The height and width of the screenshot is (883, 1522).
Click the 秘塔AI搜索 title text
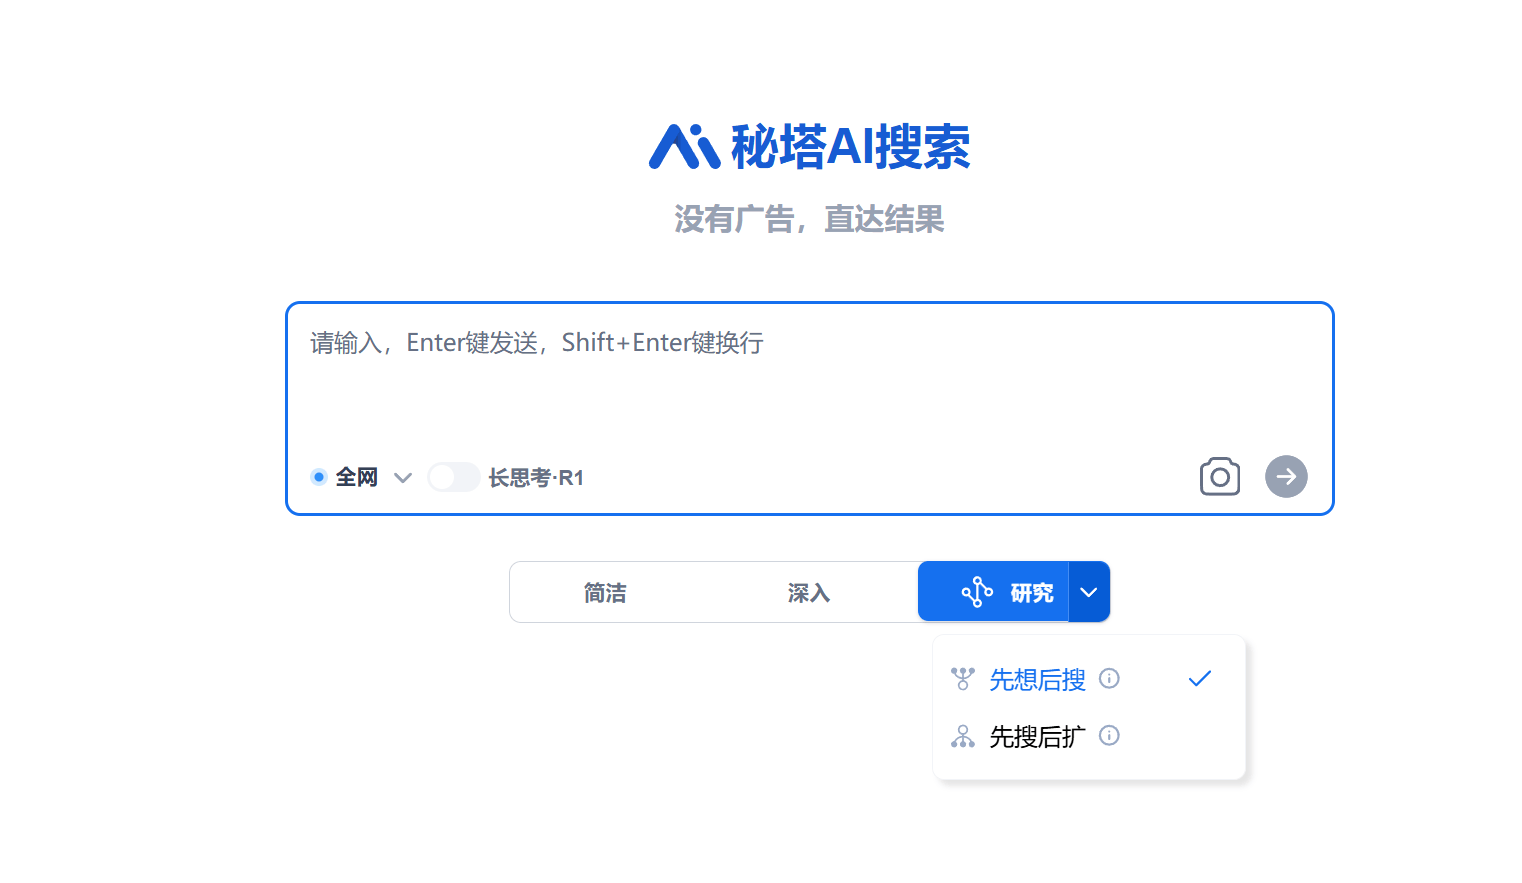tap(850, 147)
